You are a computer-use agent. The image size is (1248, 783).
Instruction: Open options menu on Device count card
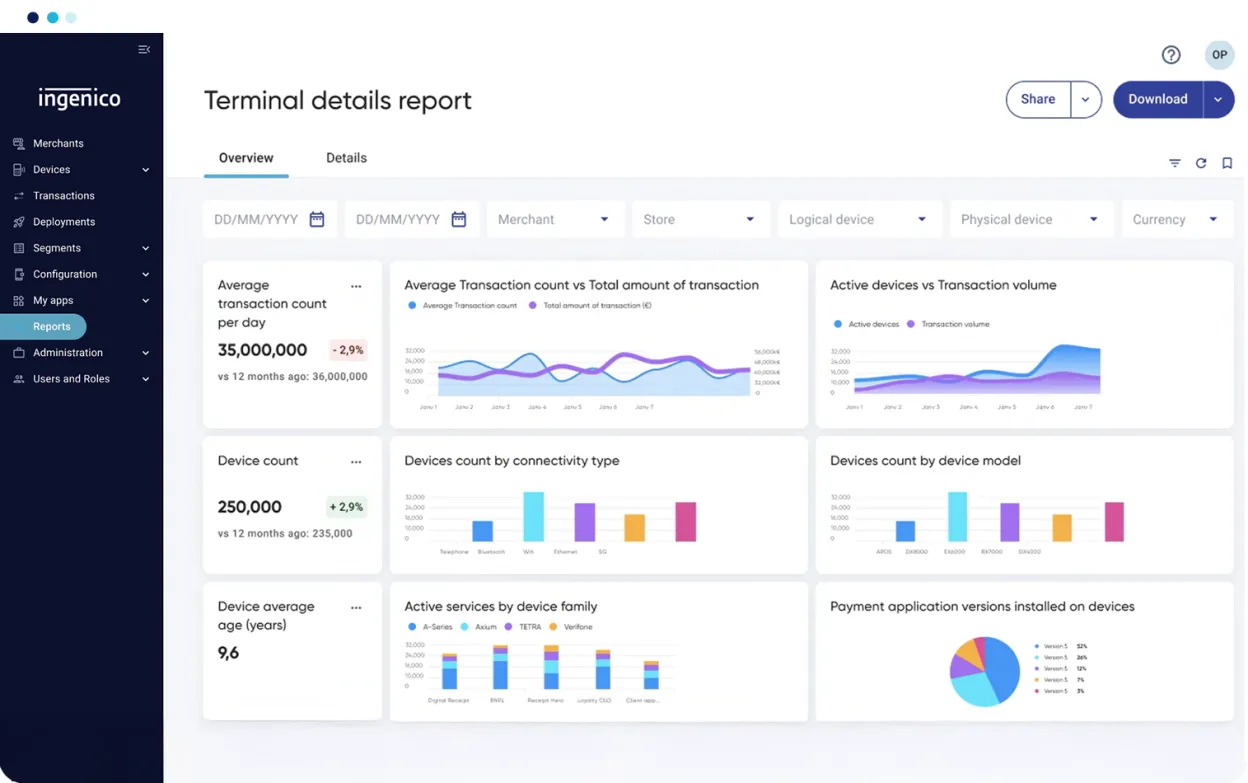(356, 462)
